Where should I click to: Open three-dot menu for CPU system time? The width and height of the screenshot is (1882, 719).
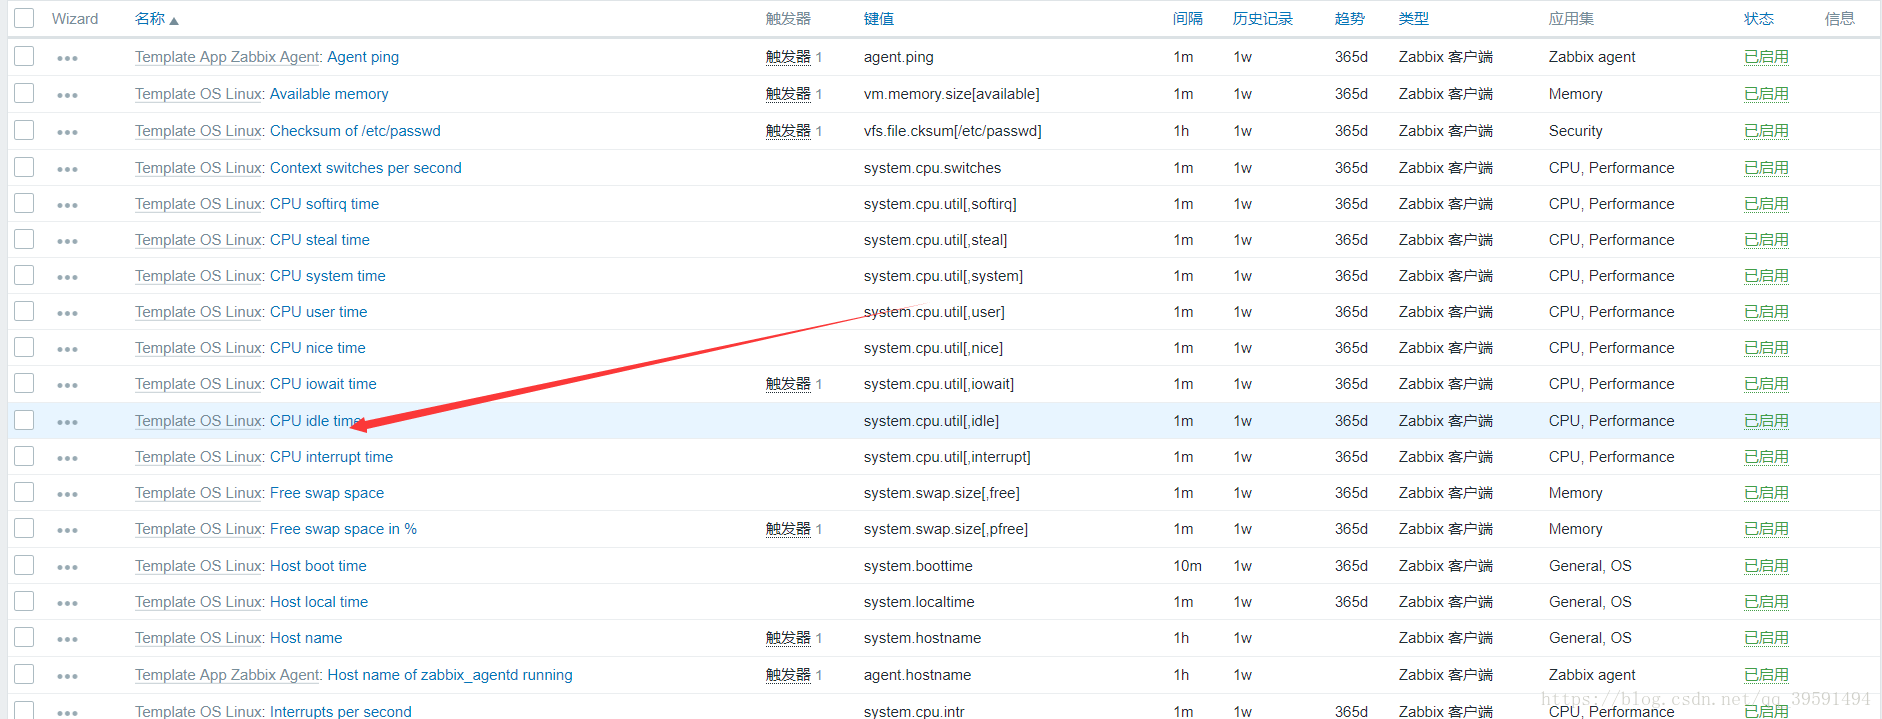(67, 277)
